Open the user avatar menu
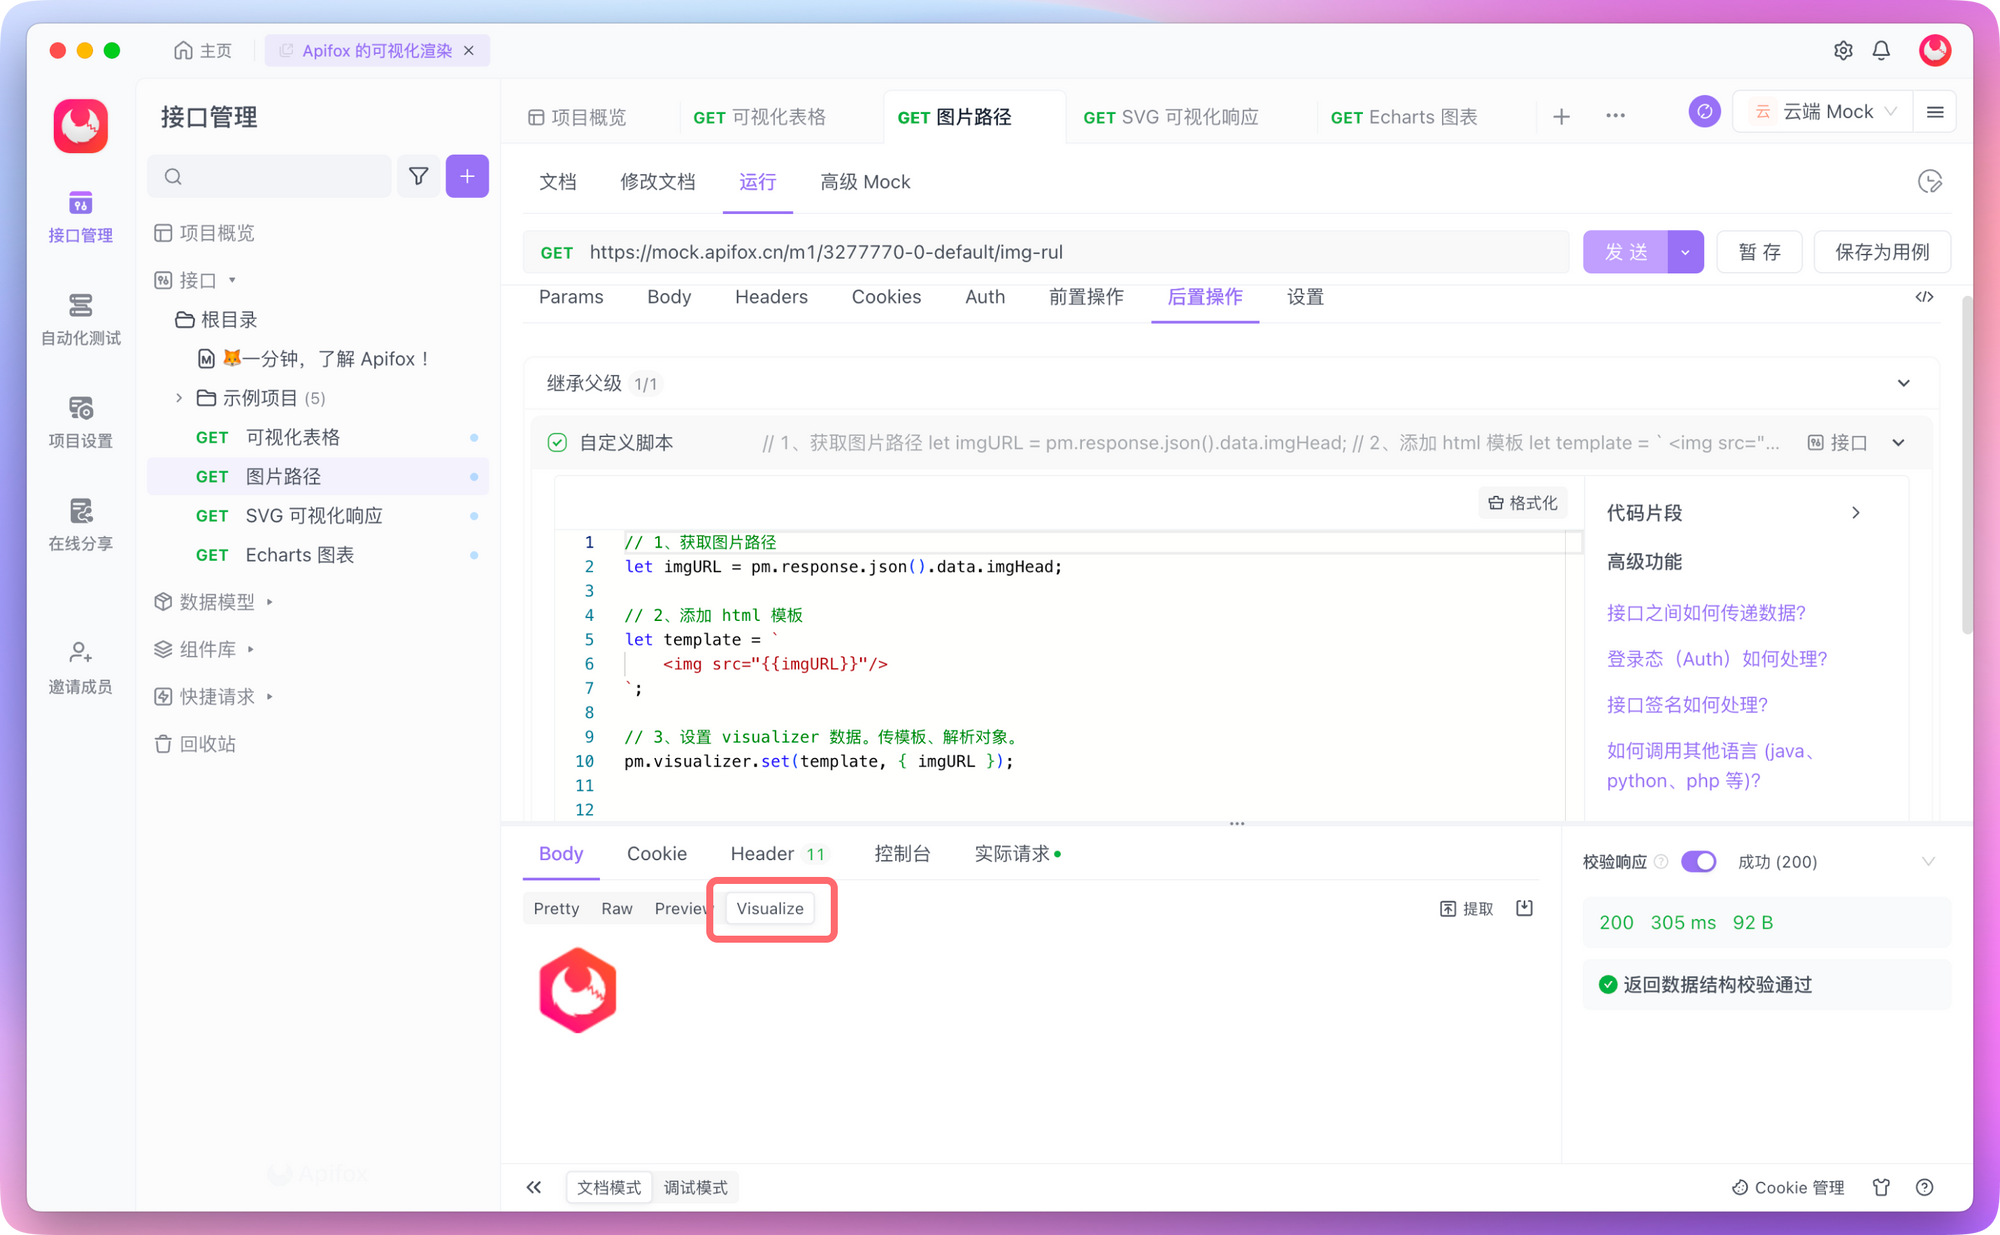2000x1235 pixels. (x=1935, y=50)
